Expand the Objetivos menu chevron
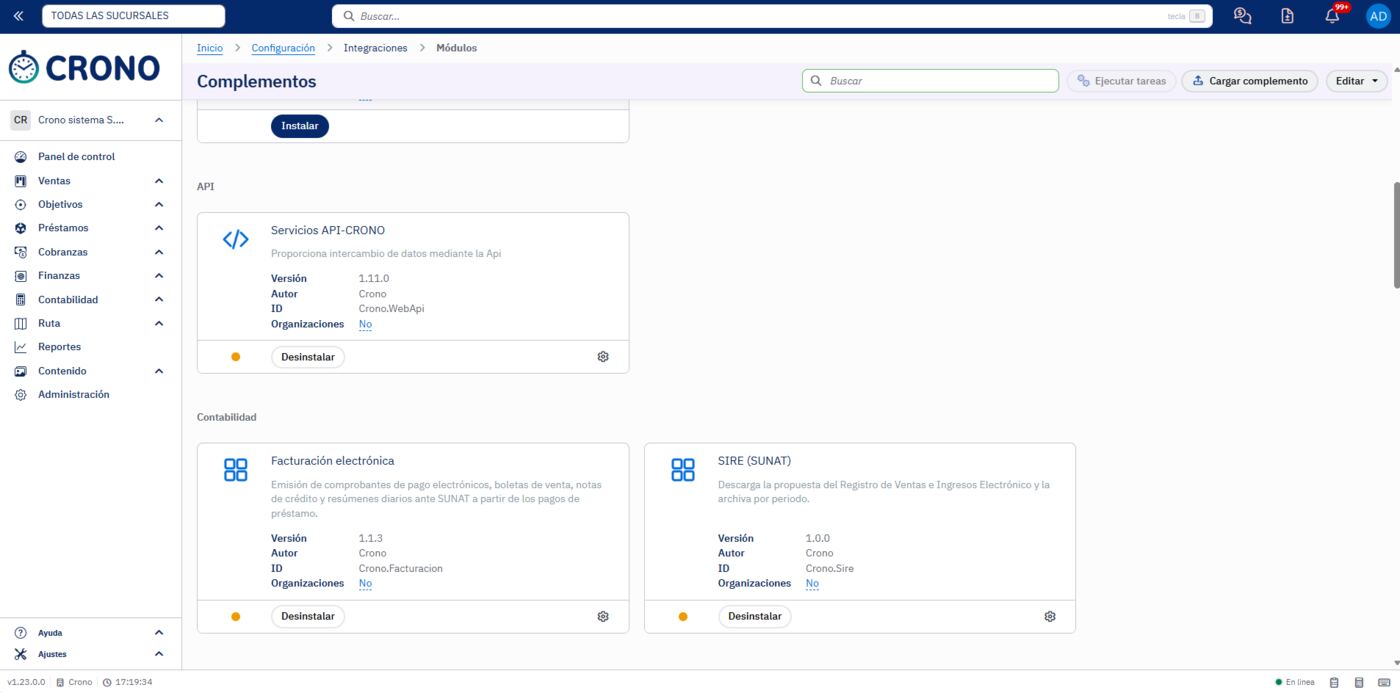The image size is (1400, 693). click(x=159, y=205)
